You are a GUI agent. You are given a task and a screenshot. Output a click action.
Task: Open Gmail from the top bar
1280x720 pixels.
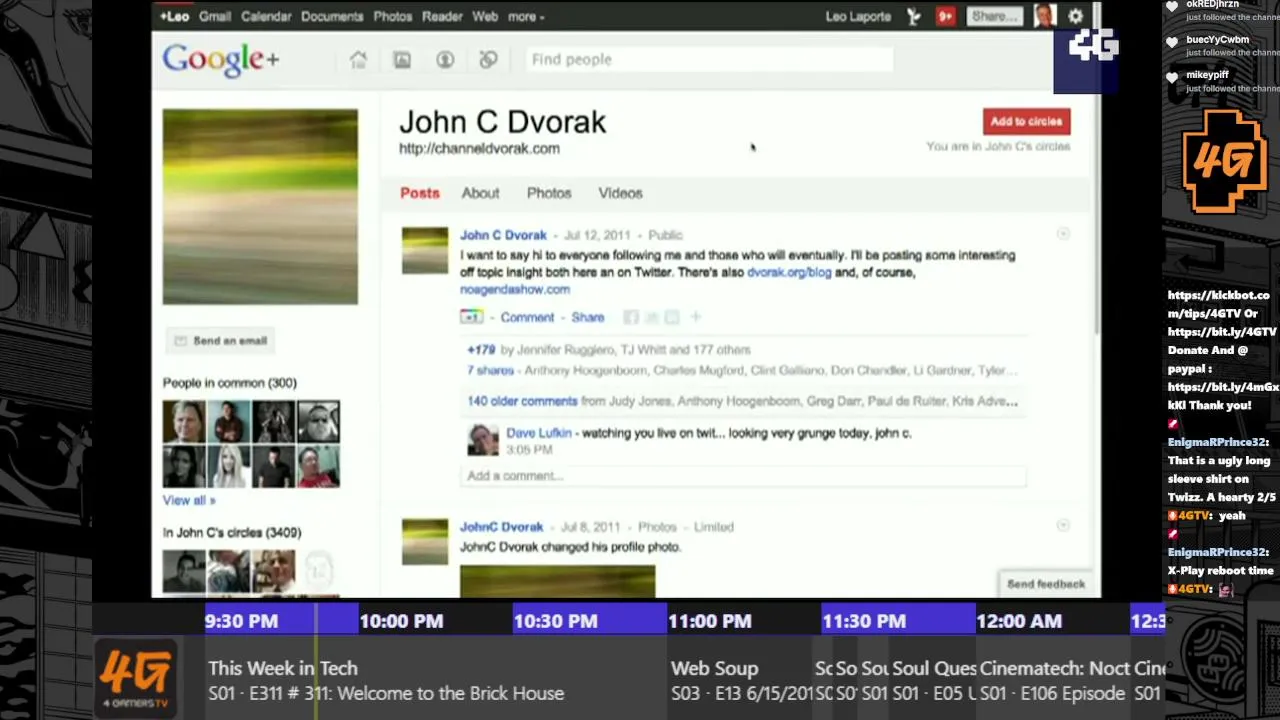click(215, 16)
